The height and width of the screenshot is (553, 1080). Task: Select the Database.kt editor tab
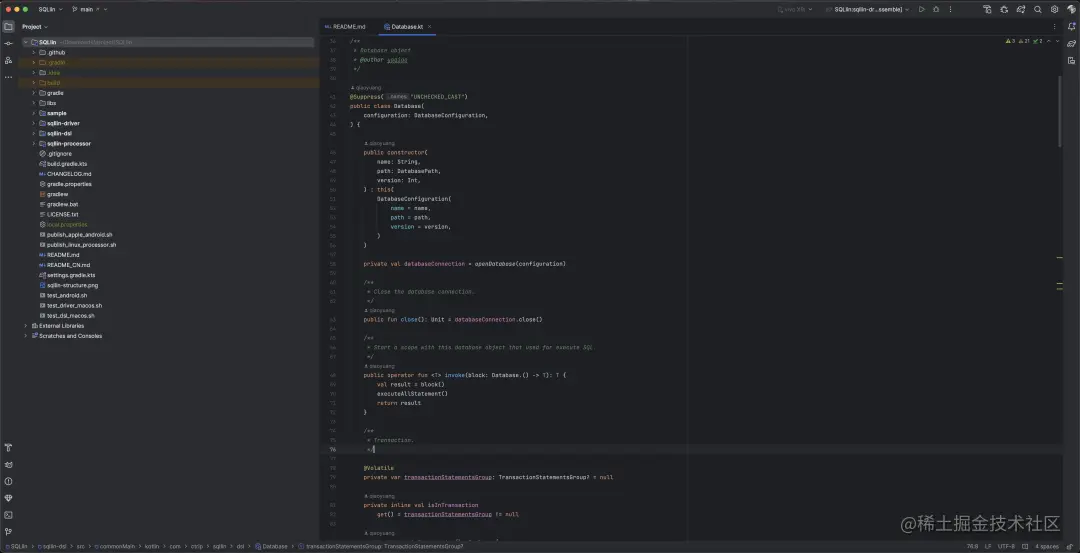coord(405,26)
